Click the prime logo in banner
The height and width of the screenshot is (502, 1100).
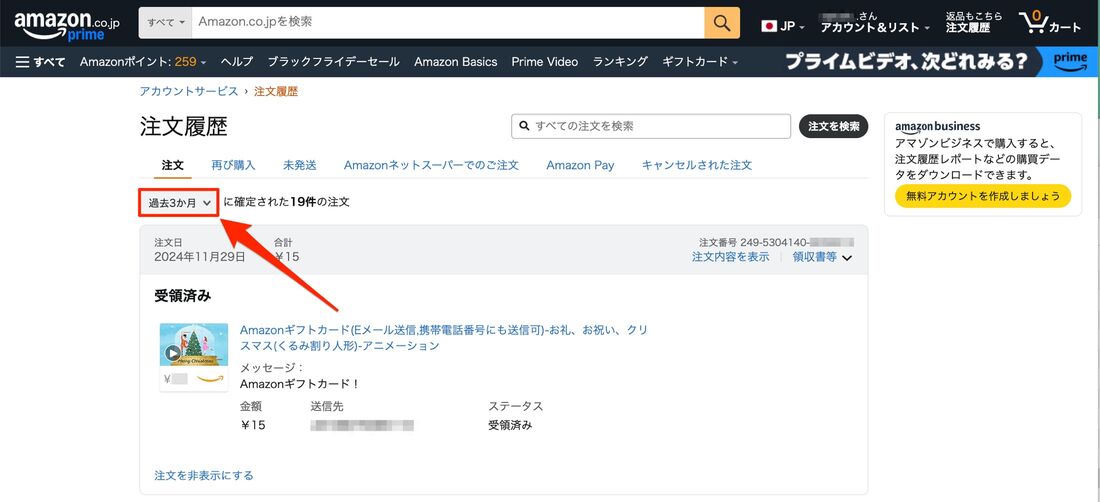[1069, 62]
